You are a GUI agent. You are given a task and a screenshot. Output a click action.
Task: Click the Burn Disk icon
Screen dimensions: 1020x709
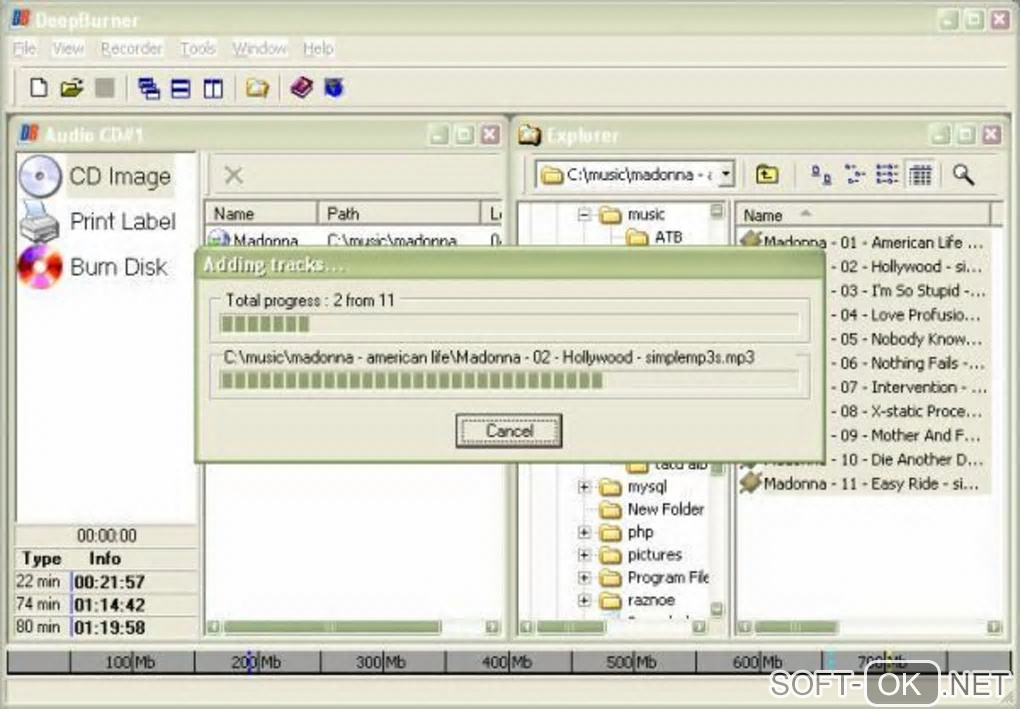pos(40,267)
